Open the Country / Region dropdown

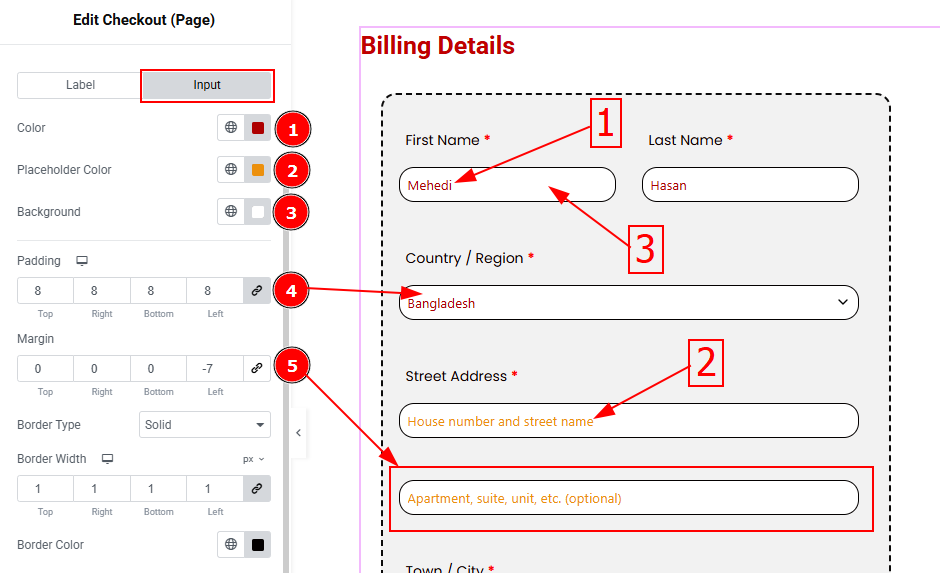click(x=628, y=303)
